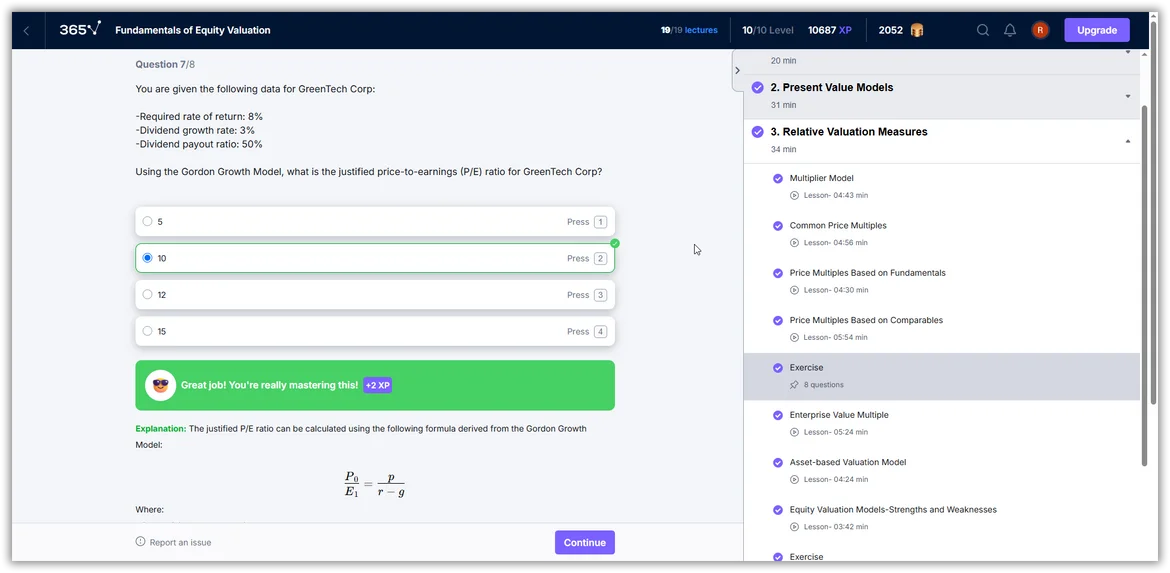The image size is (1170, 573).
Task: Click the Upgrade button
Action: click(x=1096, y=30)
